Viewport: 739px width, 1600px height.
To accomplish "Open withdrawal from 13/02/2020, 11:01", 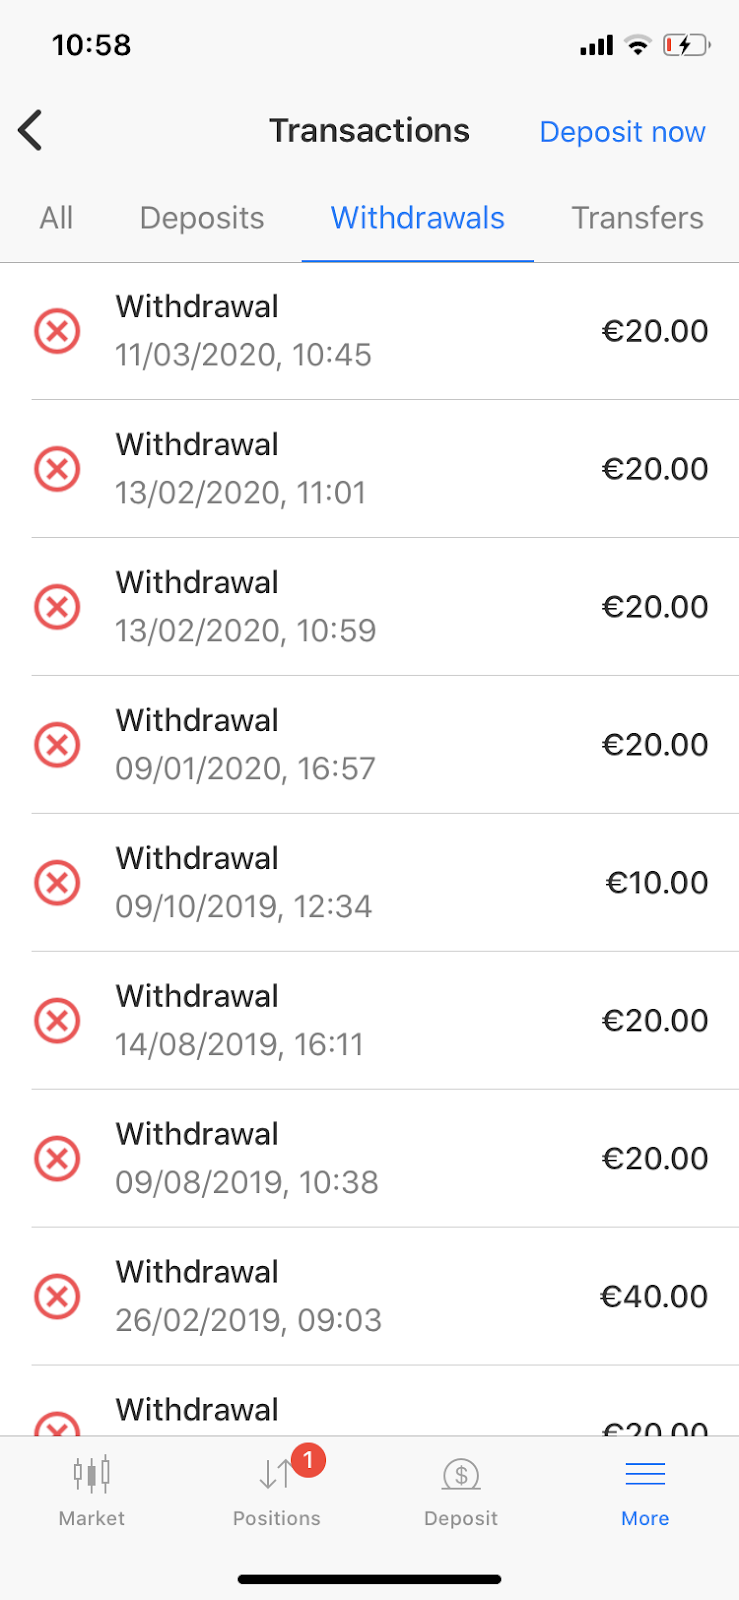I will coord(369,469).
